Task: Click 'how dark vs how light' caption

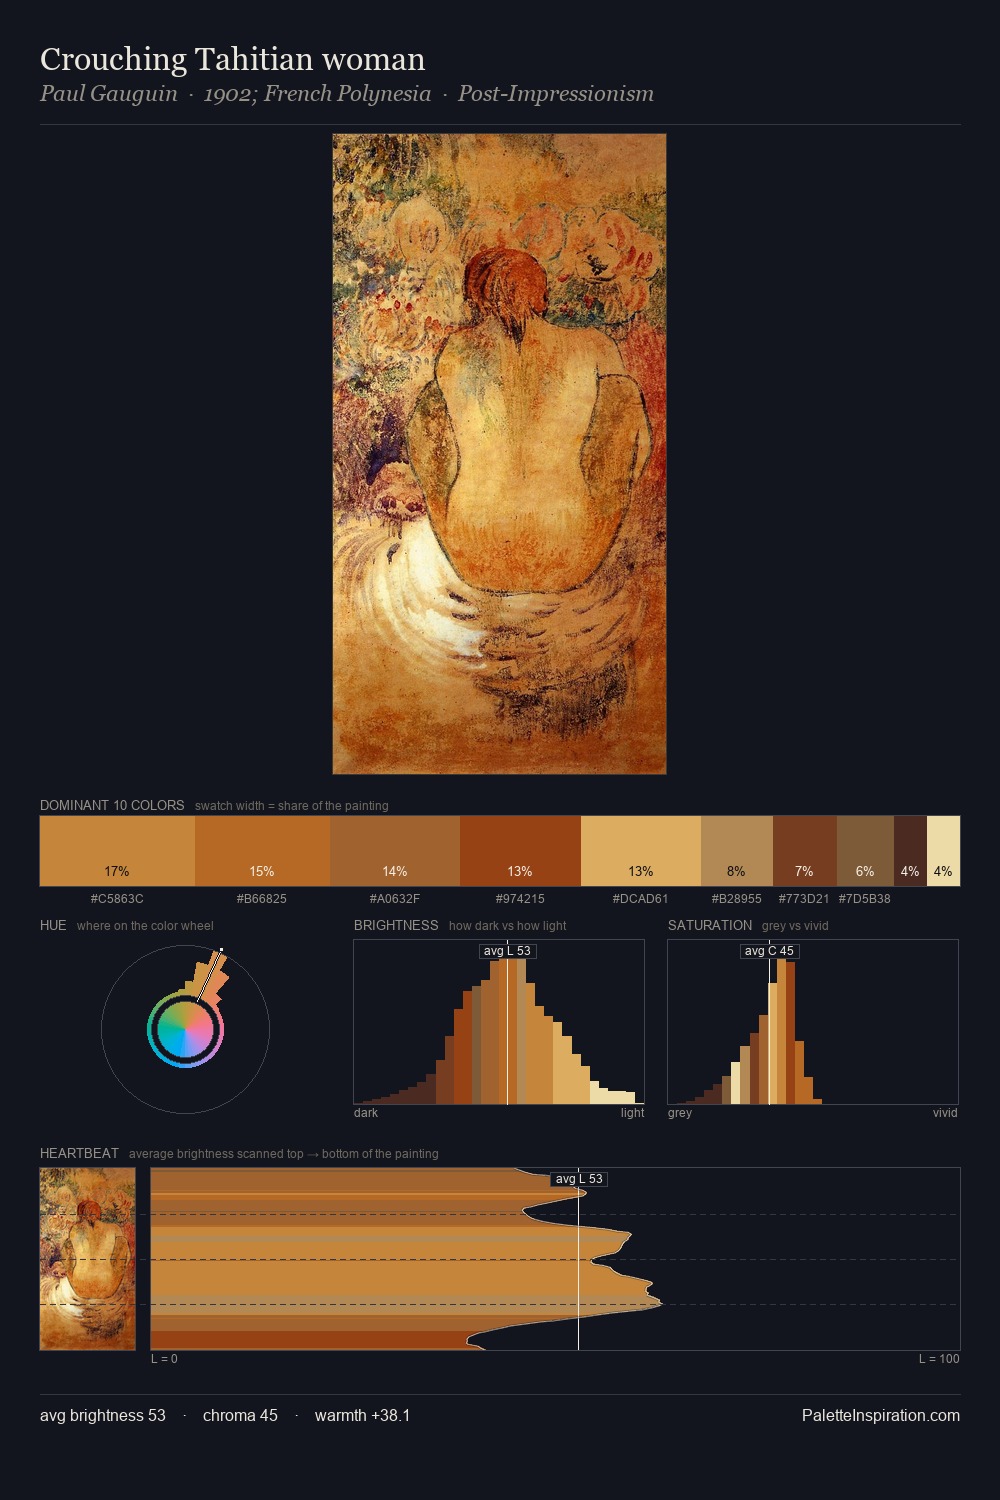Action: coord(508,925)
